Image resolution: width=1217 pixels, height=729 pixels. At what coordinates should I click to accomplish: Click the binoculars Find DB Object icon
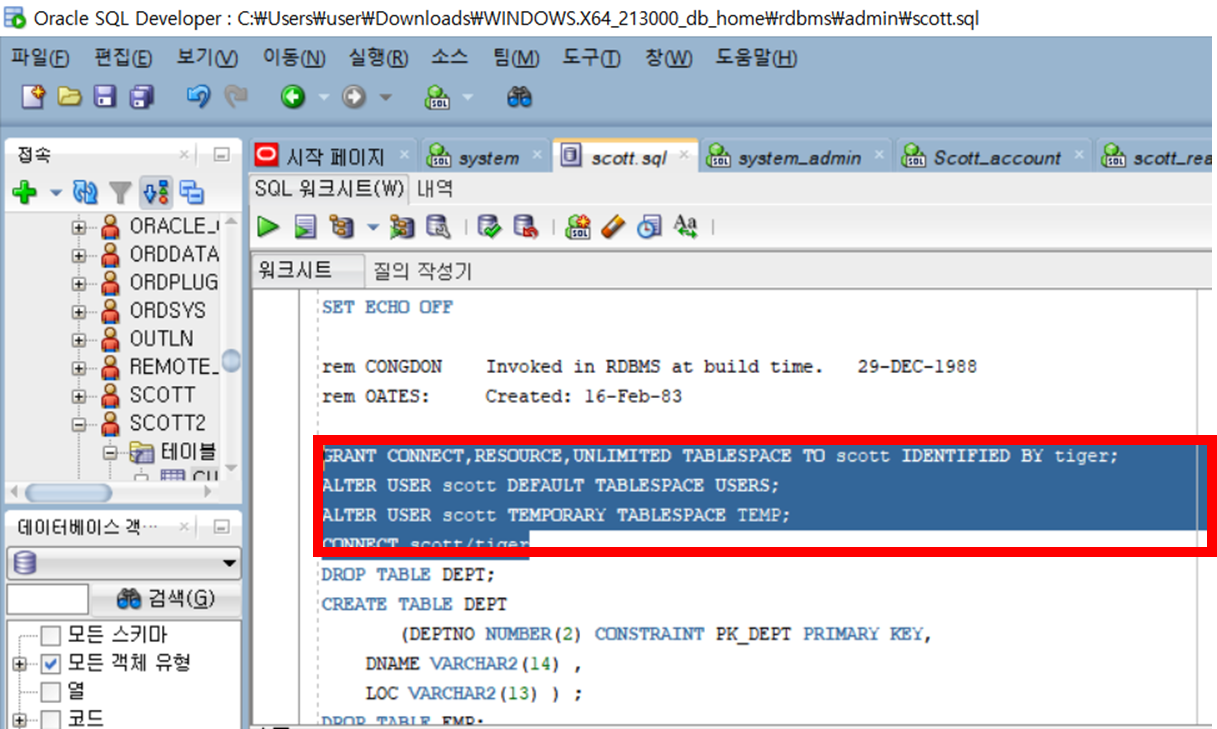tap(519, 97)
